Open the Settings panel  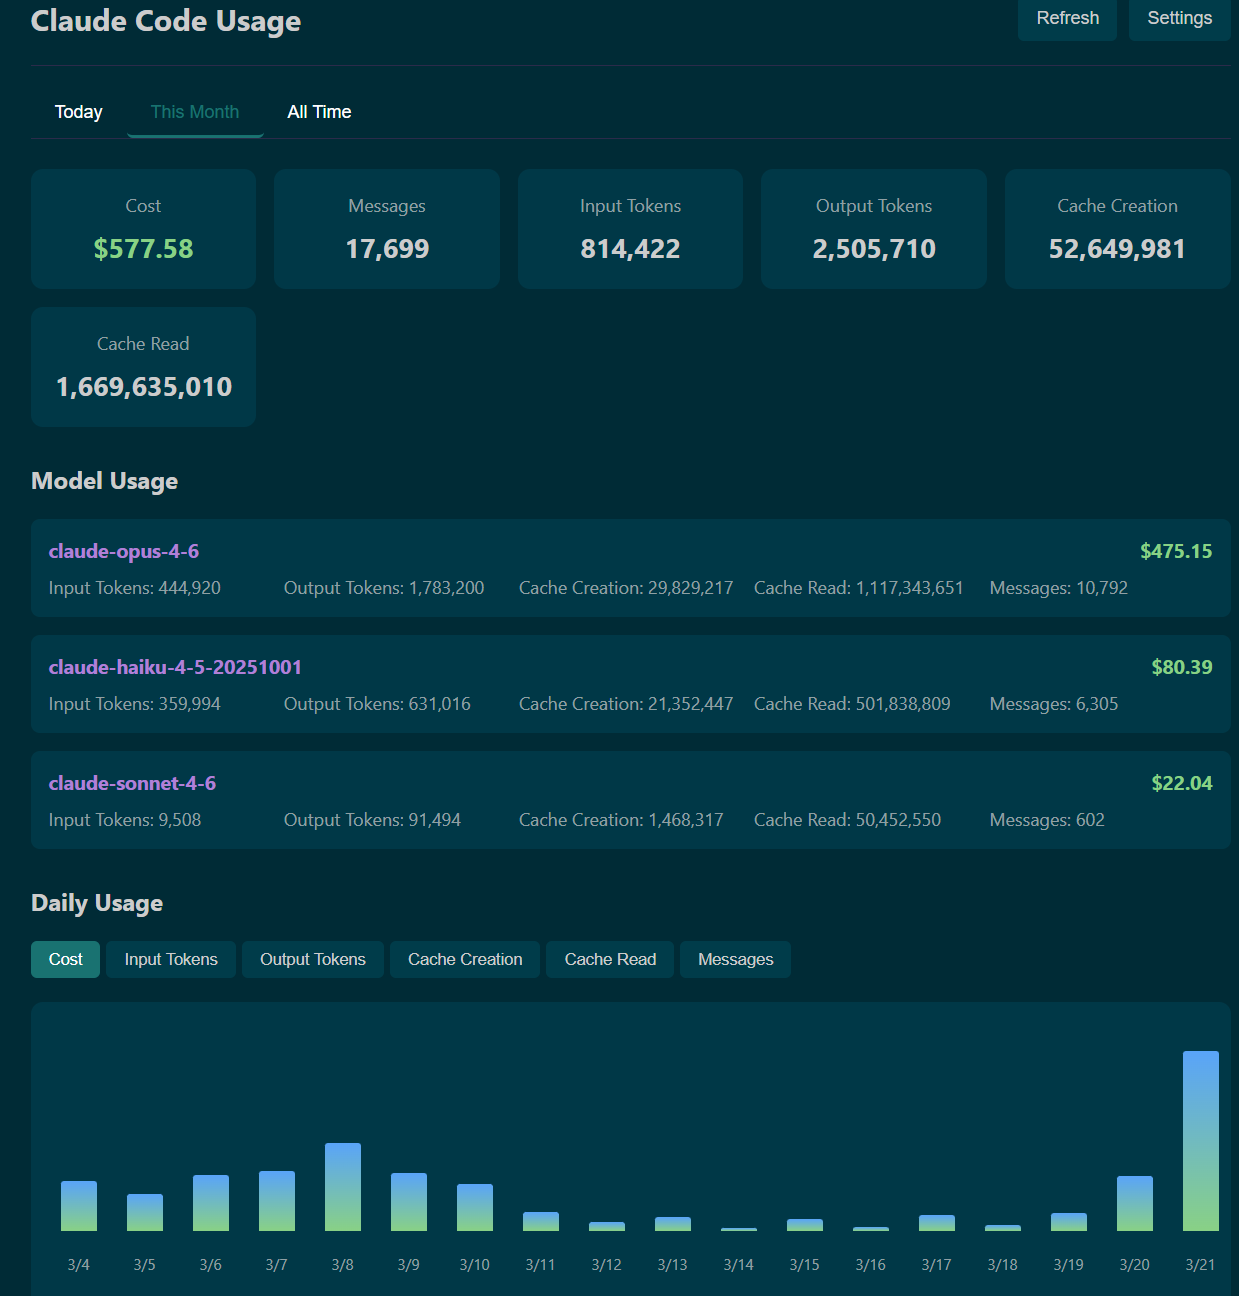[1179, 18]
